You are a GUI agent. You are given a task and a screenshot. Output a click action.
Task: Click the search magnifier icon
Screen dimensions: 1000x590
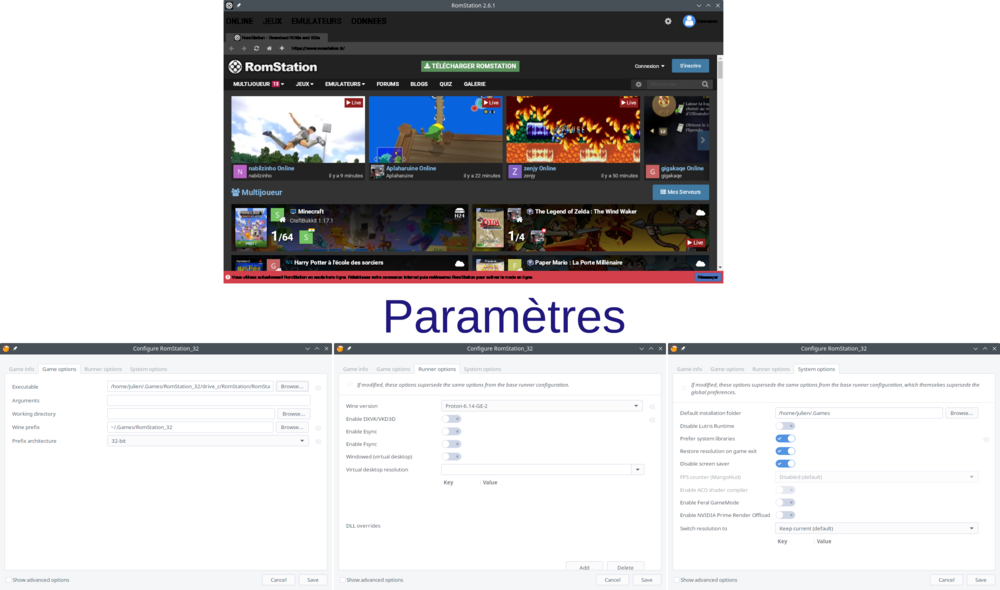coord(705,84)
